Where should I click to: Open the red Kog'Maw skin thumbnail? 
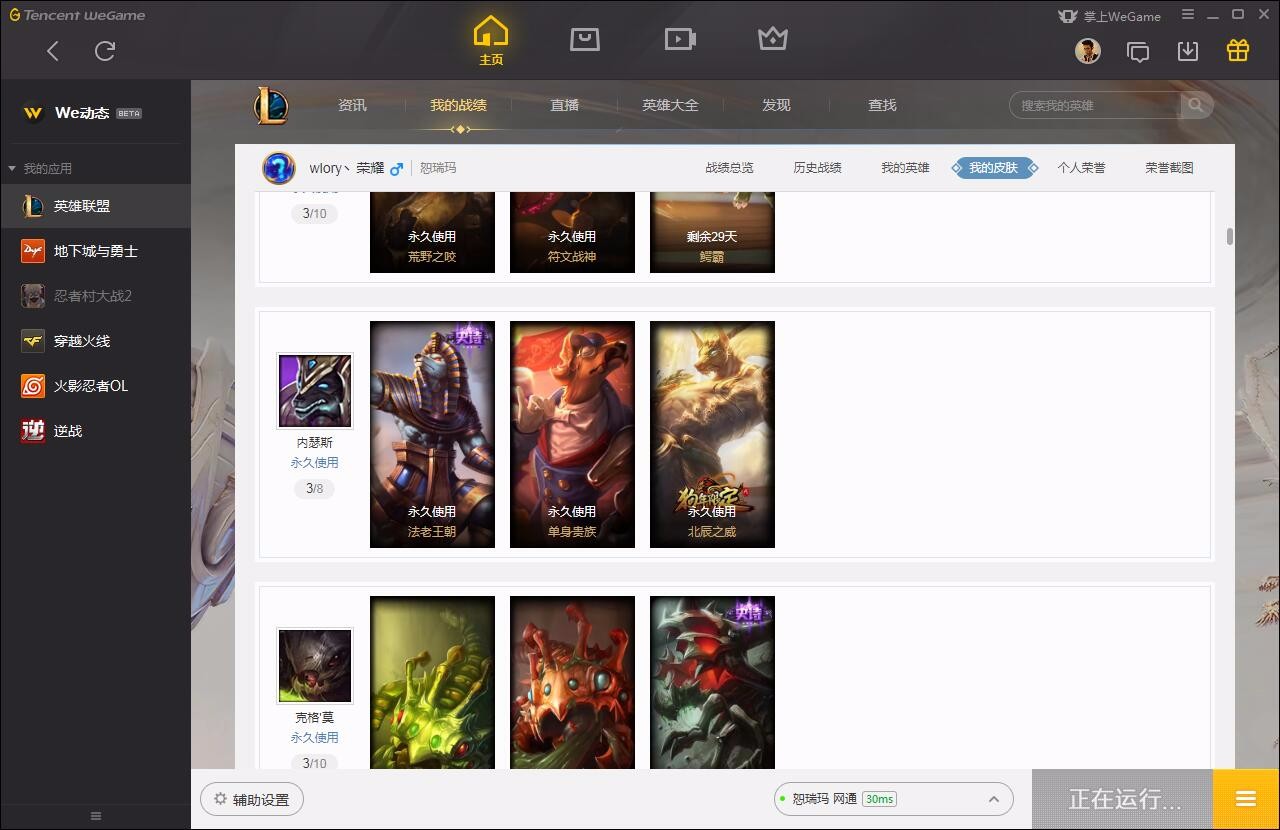coord(572,683)
